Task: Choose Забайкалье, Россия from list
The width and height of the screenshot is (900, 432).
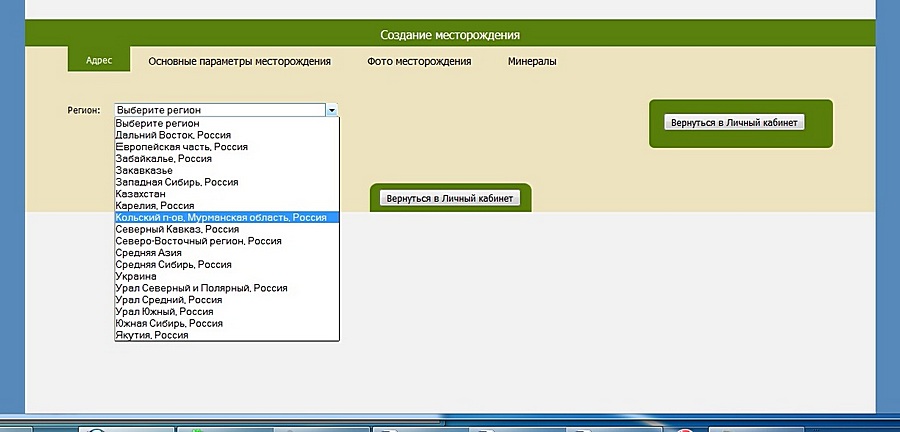Action: [227, 159]
